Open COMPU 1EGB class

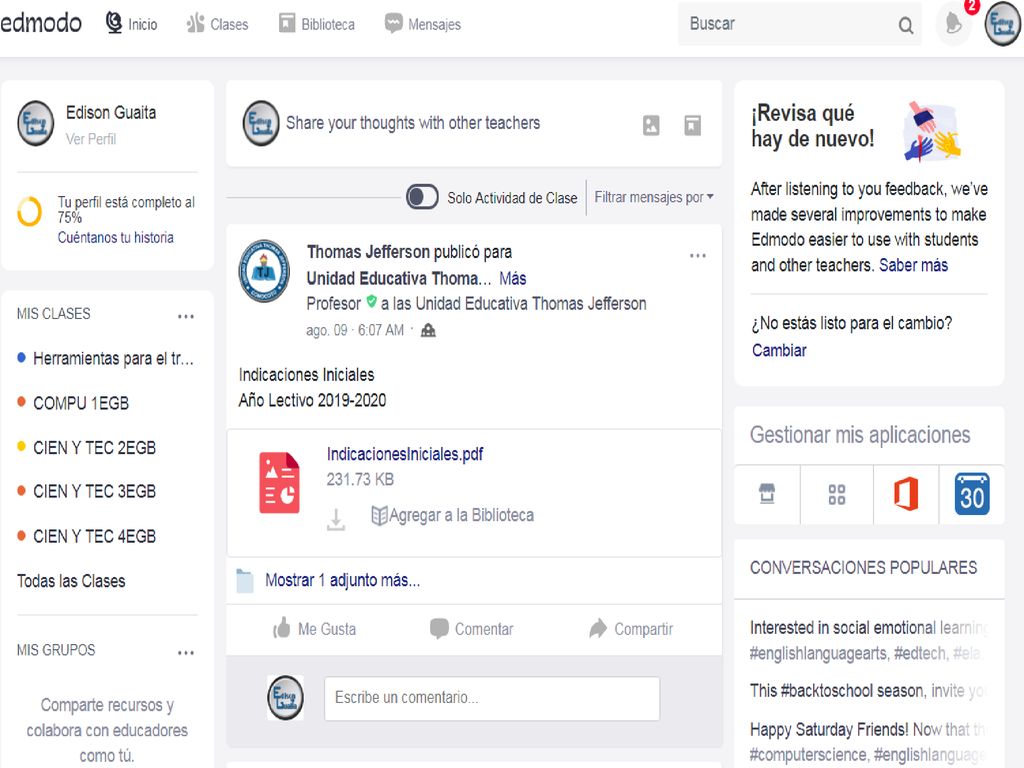81,403
